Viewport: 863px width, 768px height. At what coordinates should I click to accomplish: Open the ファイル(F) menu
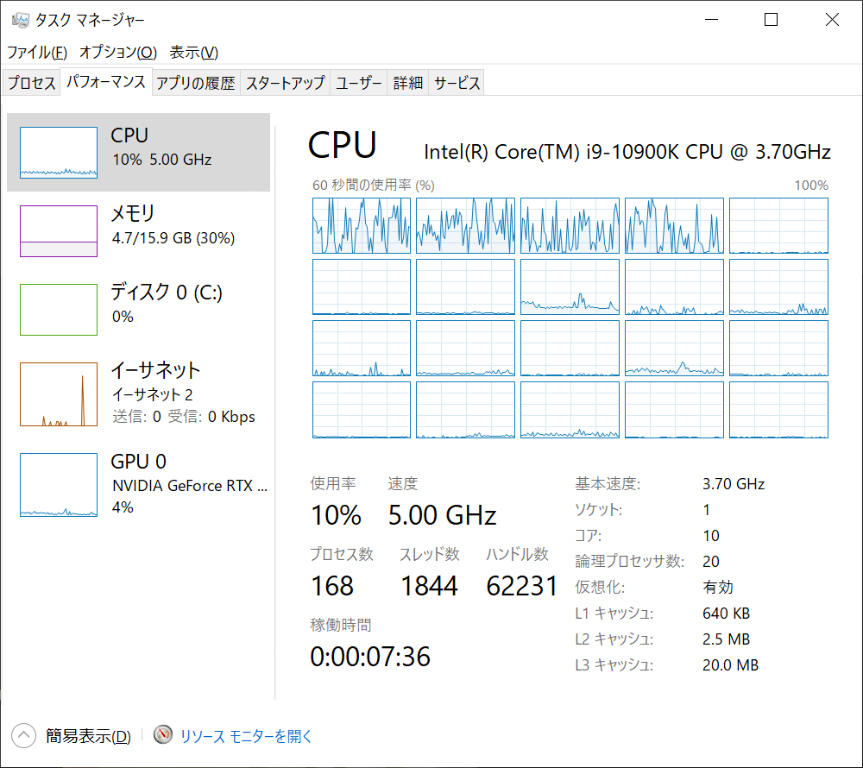coord(37,52)
